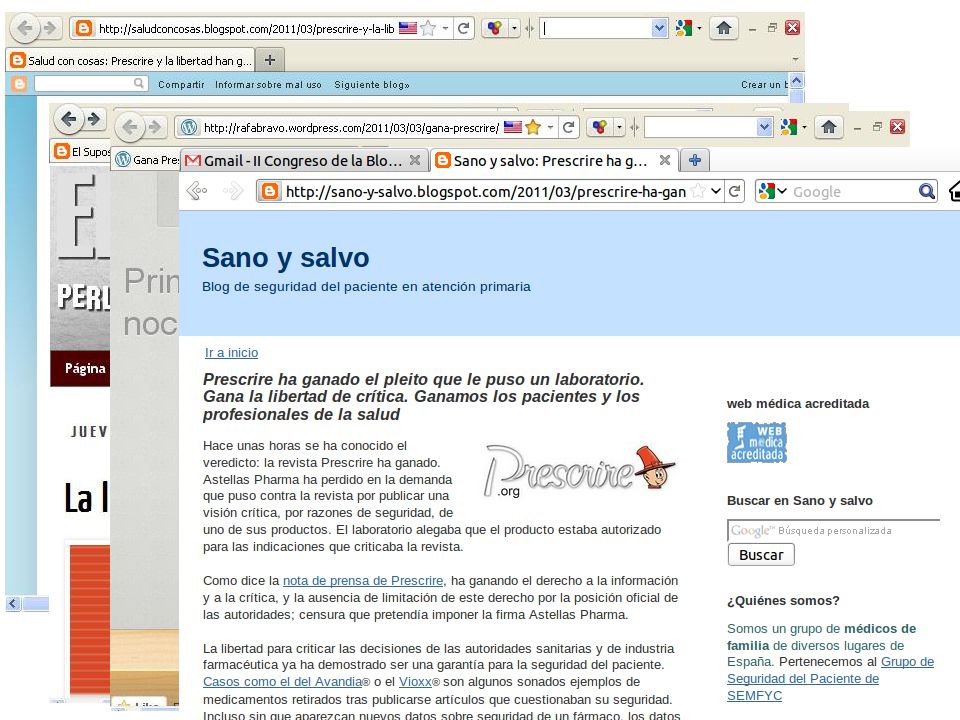Close the Sano y salvo tab
The image size is (960, 720).
665,160
